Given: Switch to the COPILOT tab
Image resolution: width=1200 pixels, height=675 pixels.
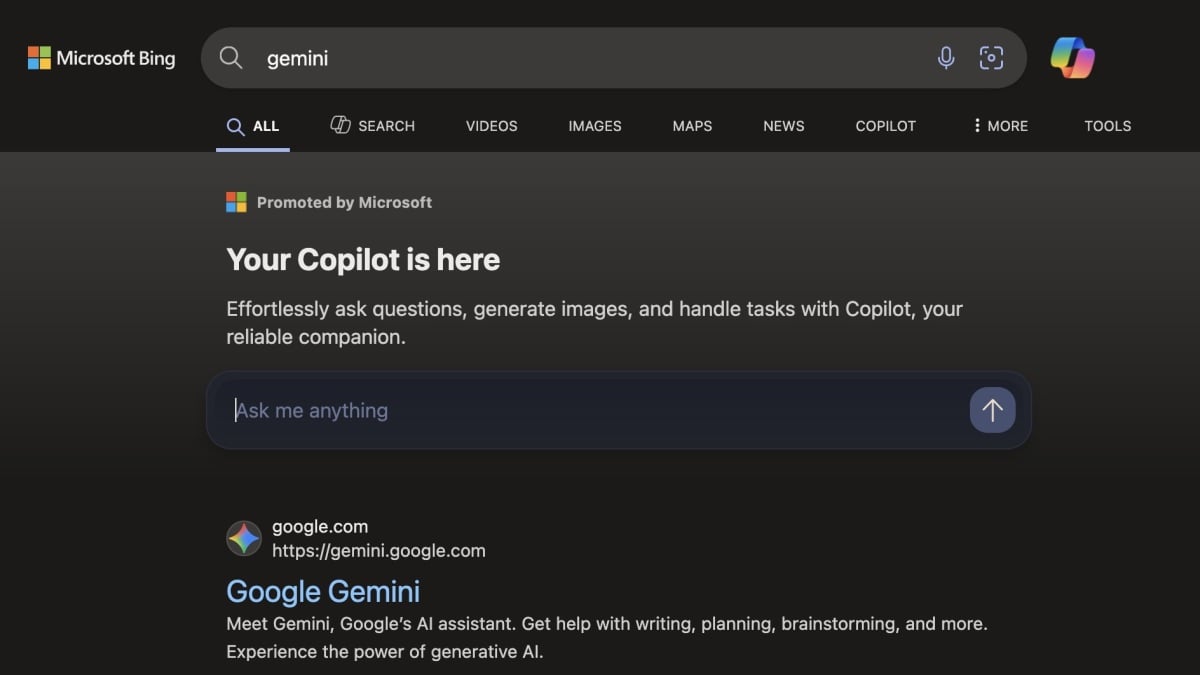Looking at the screenshot, I should (885, 126).
